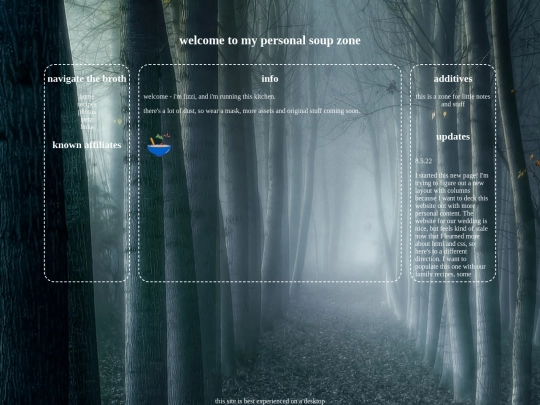Click the 'updates' heading
540x405 pixels.
click(453, 137)
